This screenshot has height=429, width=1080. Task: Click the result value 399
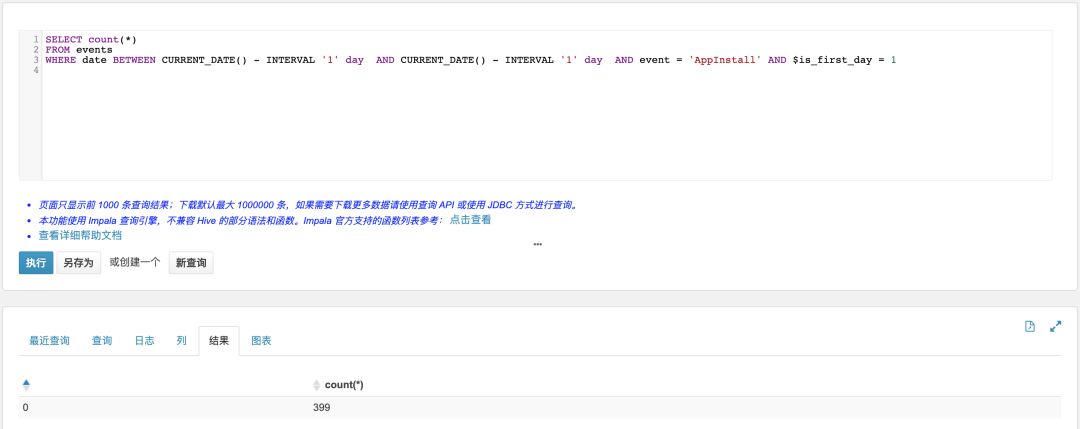[x=322, y=408]
